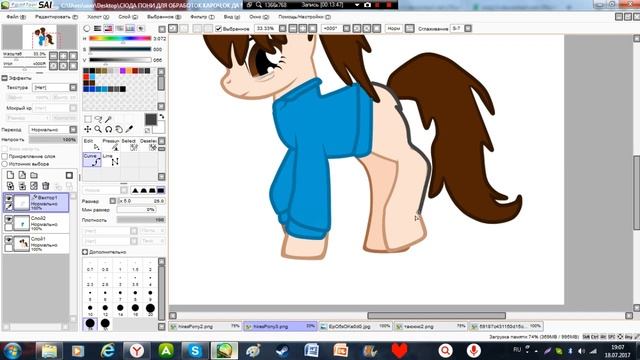Pick the sharpest triangle brush edge shape

135,190
